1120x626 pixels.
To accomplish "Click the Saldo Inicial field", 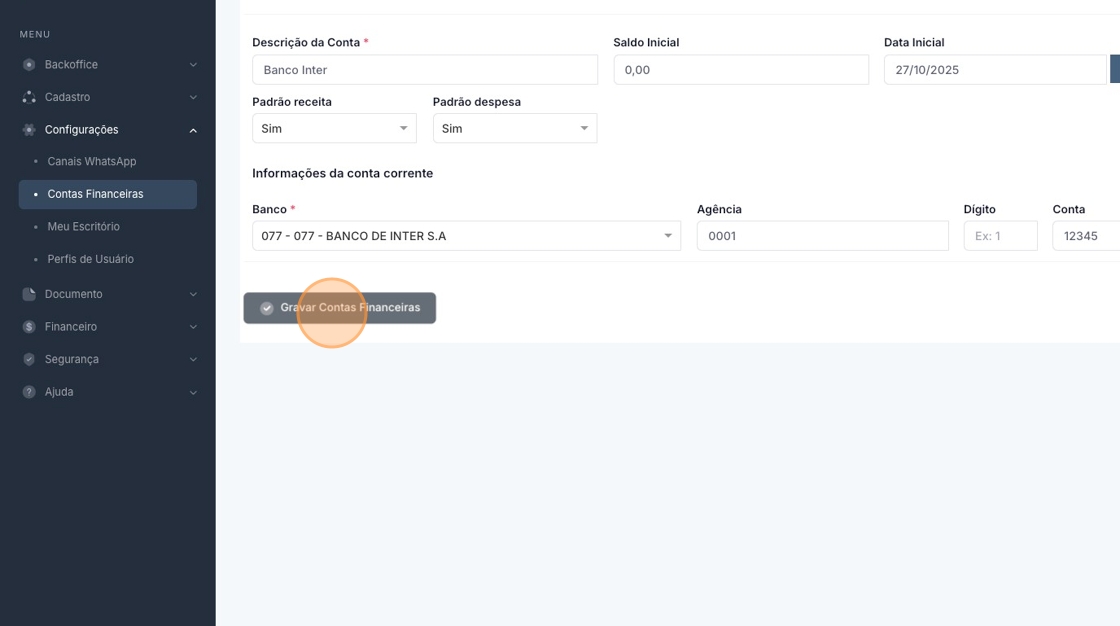I will click(x=741, y=70).
